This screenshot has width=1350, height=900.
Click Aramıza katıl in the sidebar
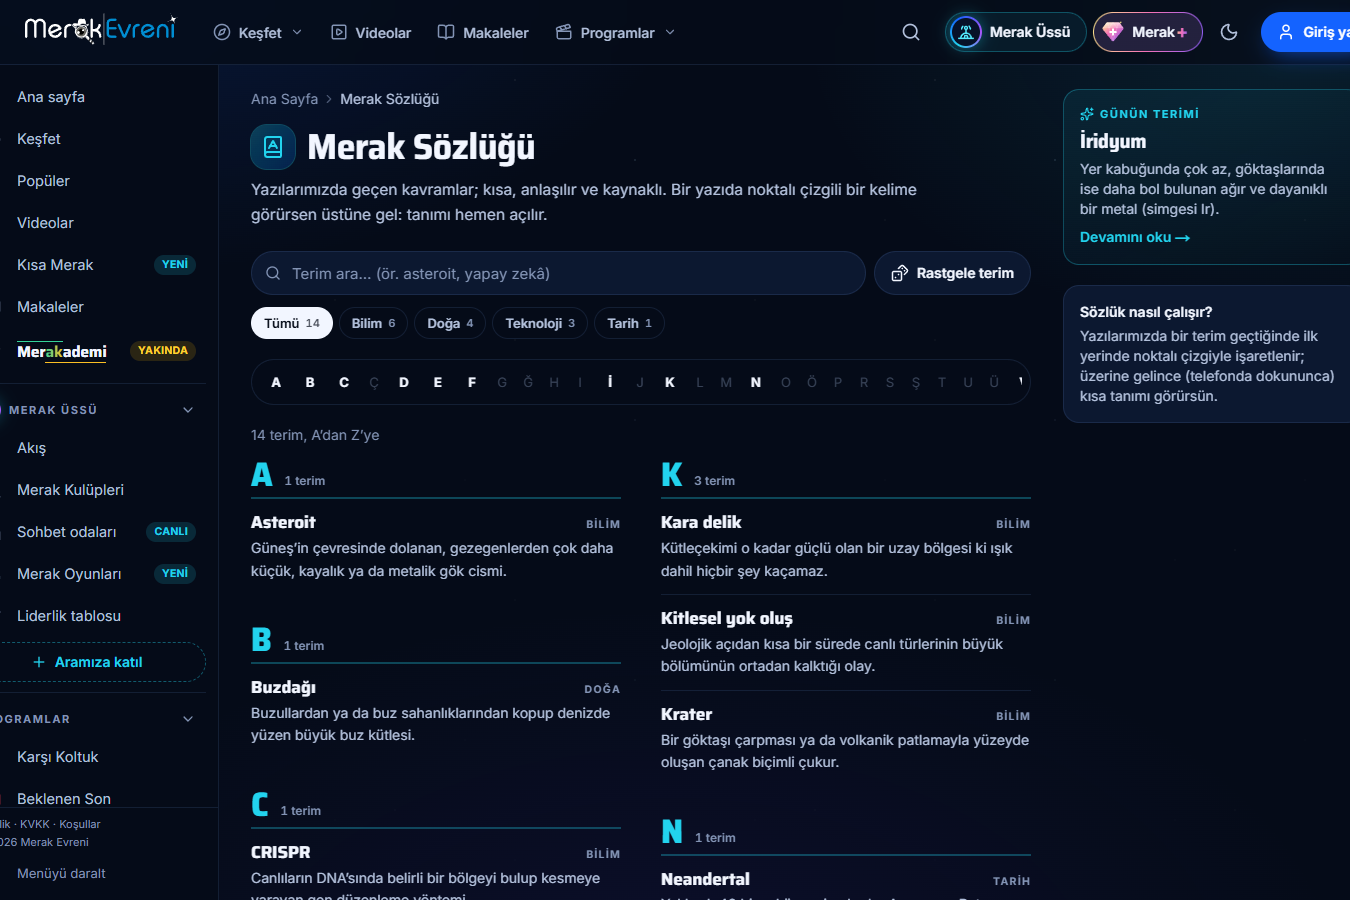click(98, 662)
